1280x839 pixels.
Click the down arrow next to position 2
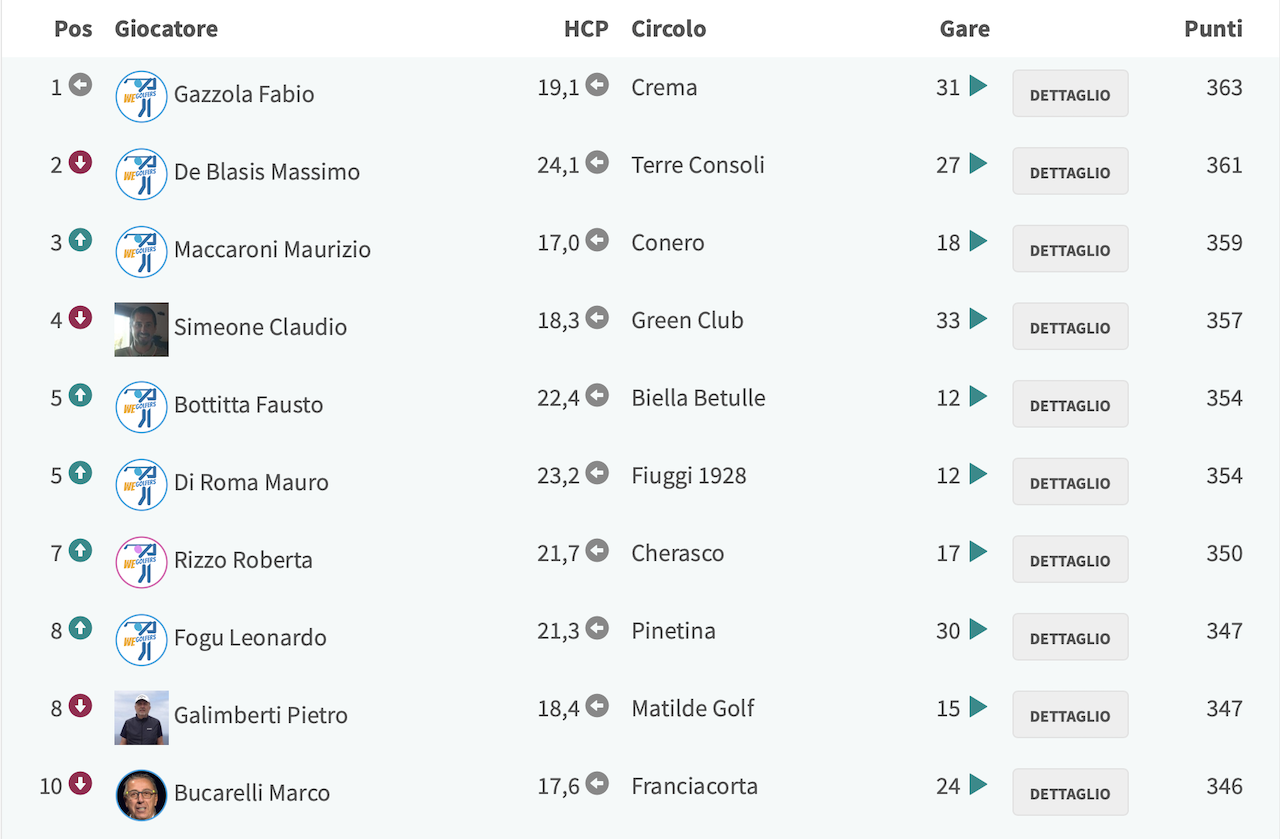[81, 162]
